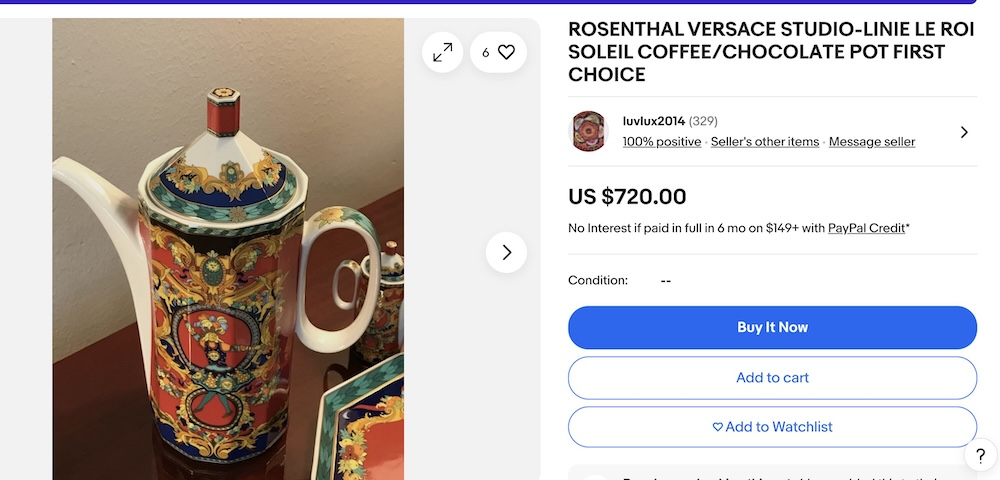The height and width of the screenshot is (480, 1000).
Task: Click the Message seller link
Action: tap(872, 142)
